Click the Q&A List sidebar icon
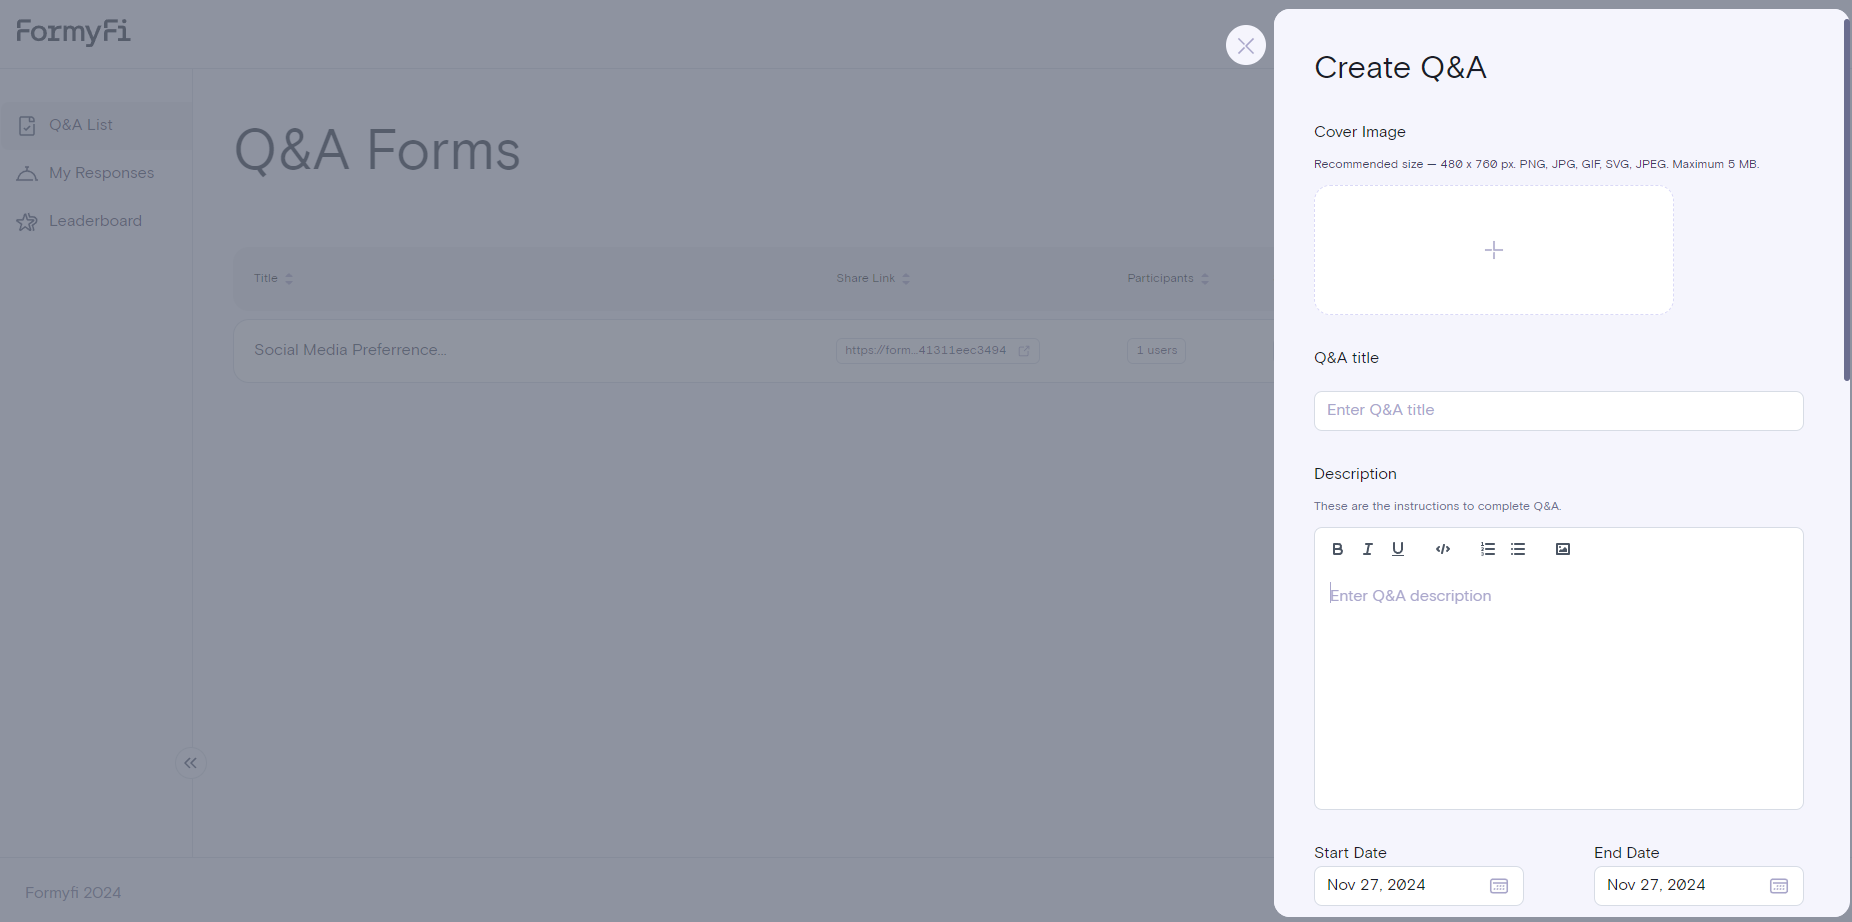Viewport: 1852px width, 922px height. tap(27, 126)
